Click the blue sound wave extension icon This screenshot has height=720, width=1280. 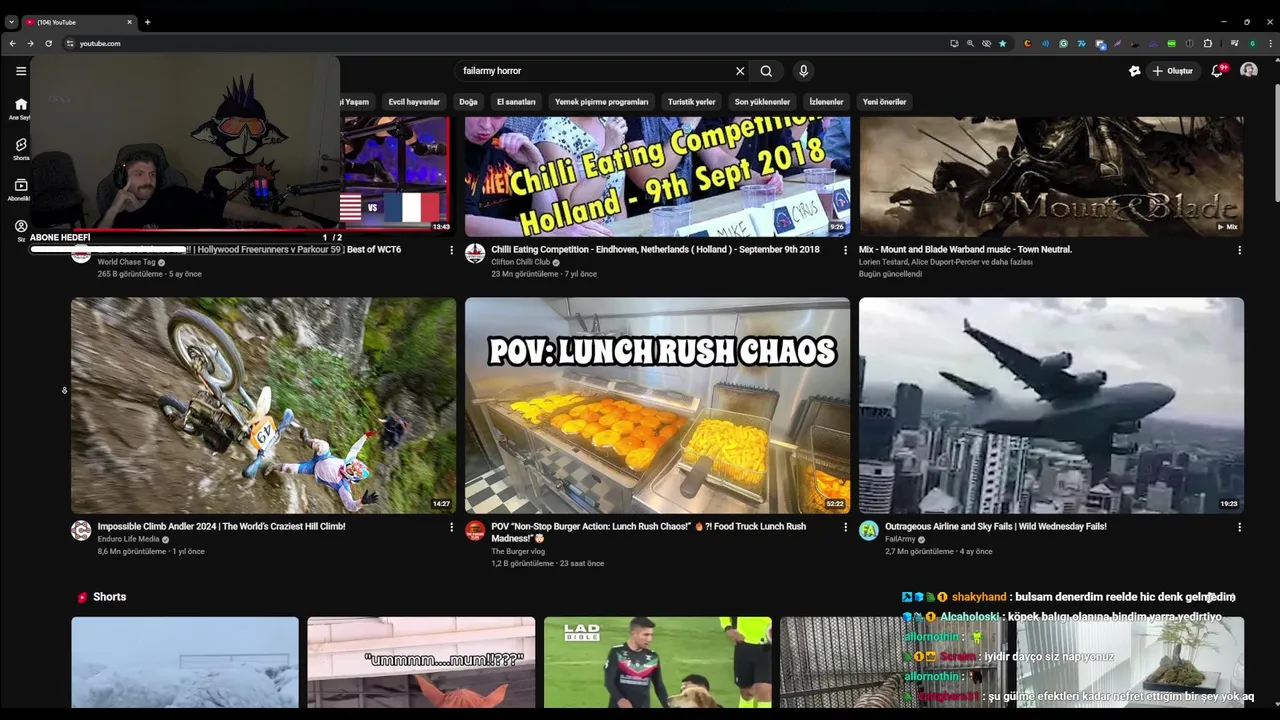coord(1045,44)
